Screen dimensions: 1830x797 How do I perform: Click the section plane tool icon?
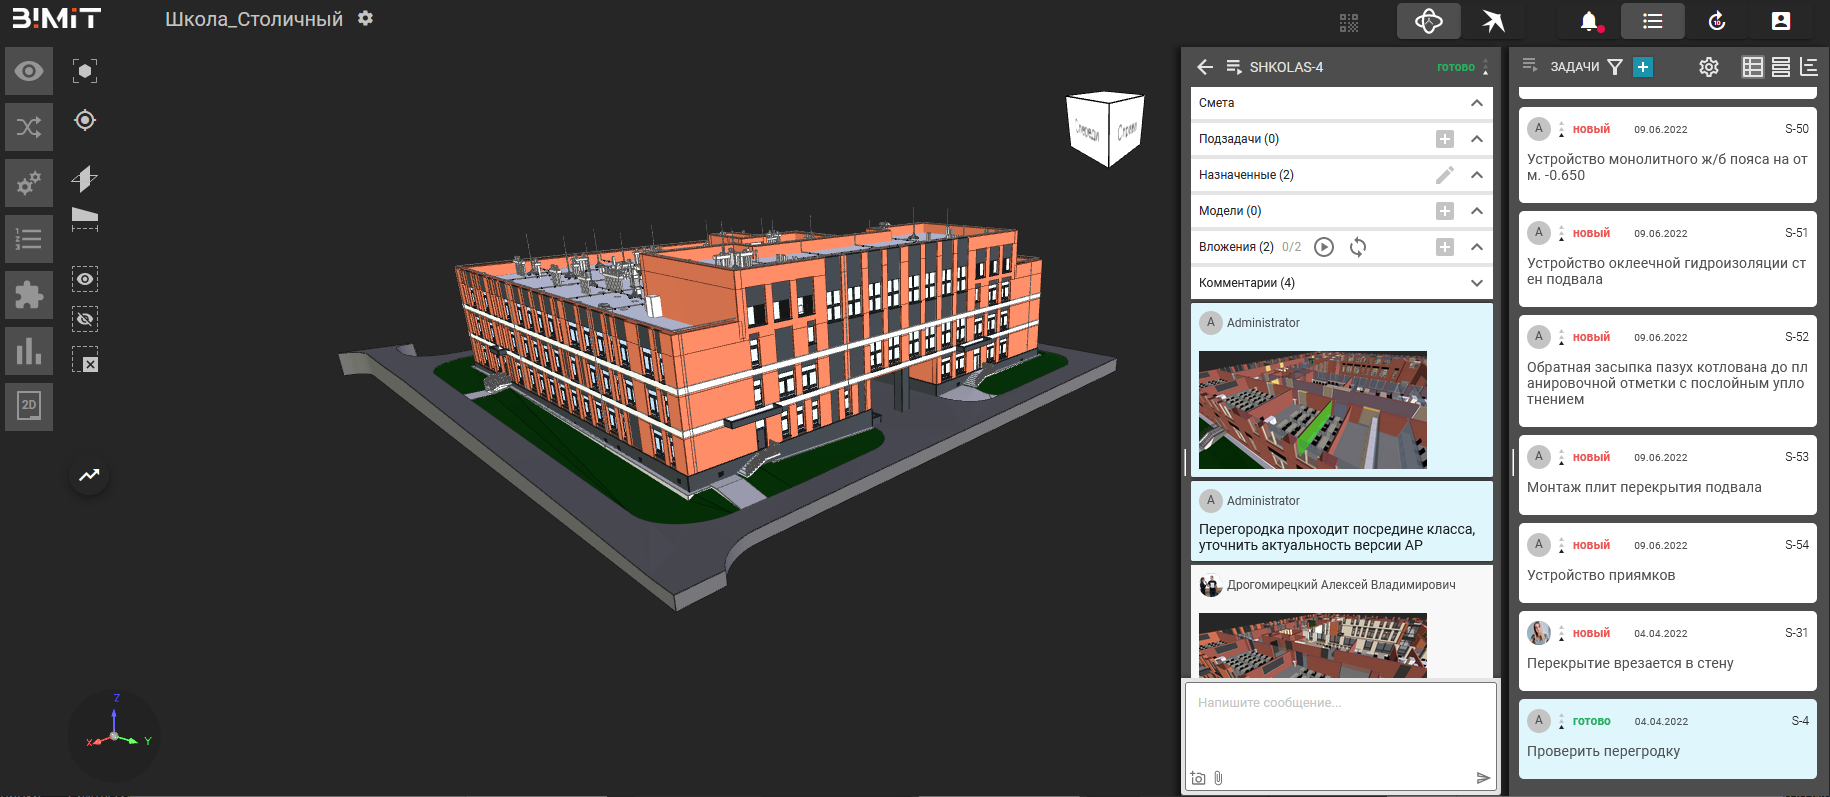click(x=85, y=178)
